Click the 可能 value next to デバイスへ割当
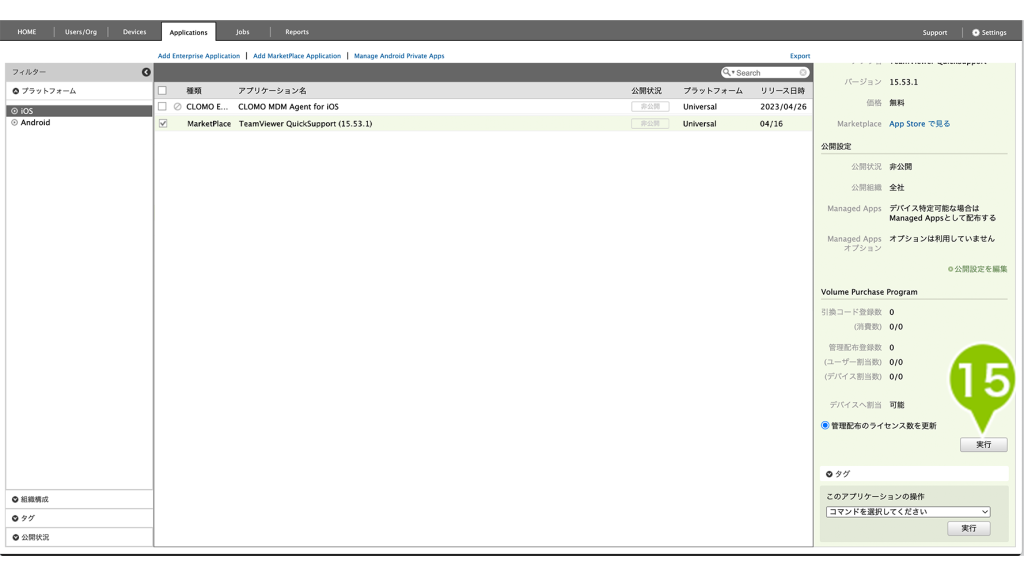Viewport: 1024px width, 576px height. pyautogui.click(x=897, y=405)
